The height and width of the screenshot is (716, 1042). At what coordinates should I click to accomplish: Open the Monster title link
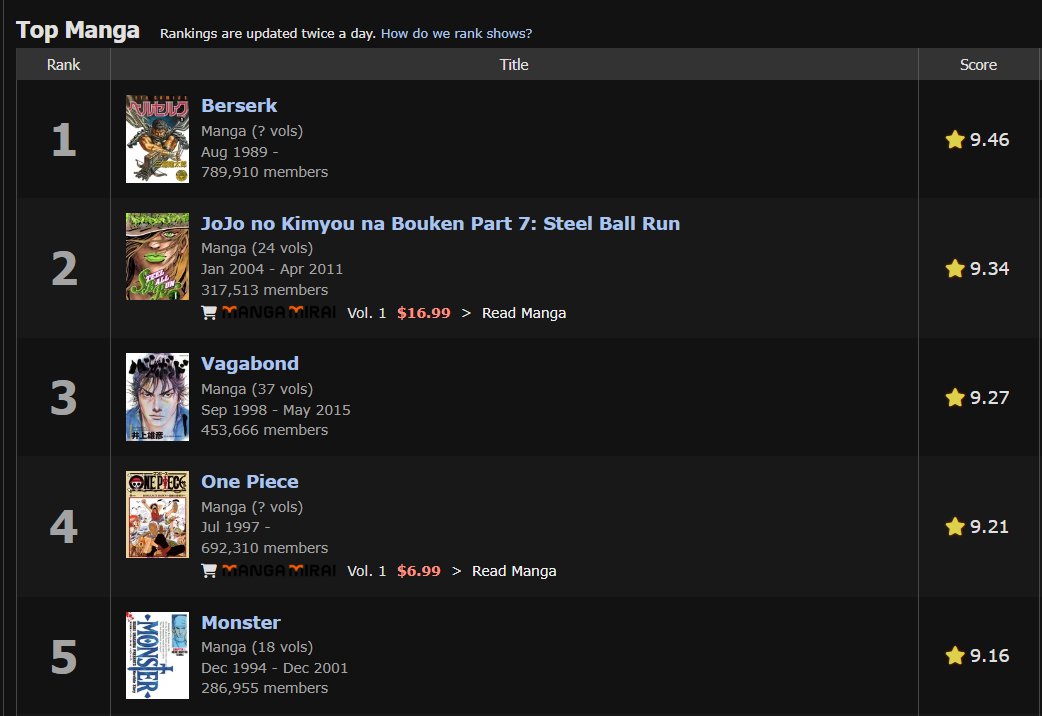point(241,622)
